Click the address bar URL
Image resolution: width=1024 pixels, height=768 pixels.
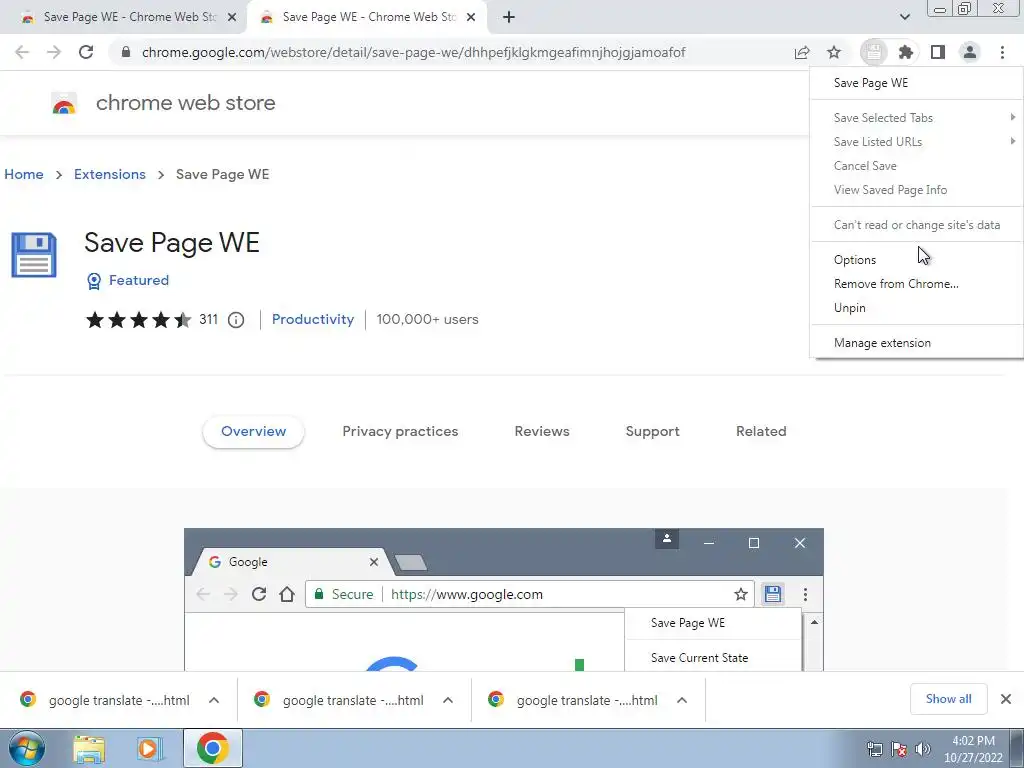click(x=413, y=52)
